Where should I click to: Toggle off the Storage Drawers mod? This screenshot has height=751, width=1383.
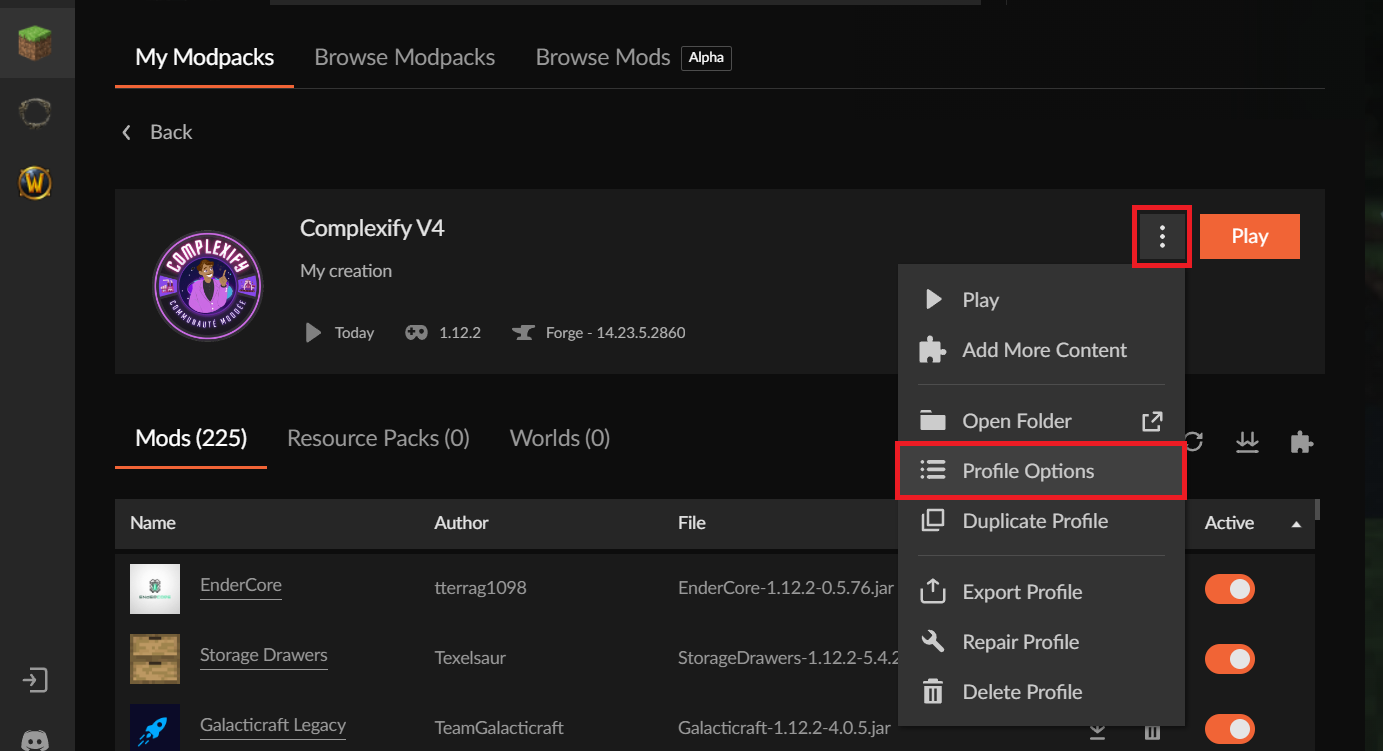1229,659
